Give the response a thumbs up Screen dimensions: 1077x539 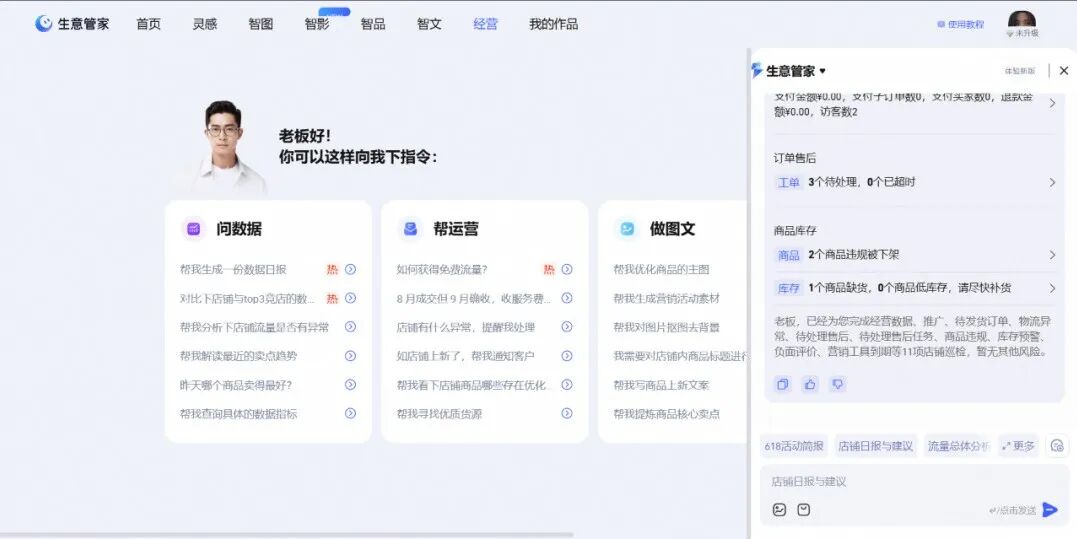click(810, 384)
